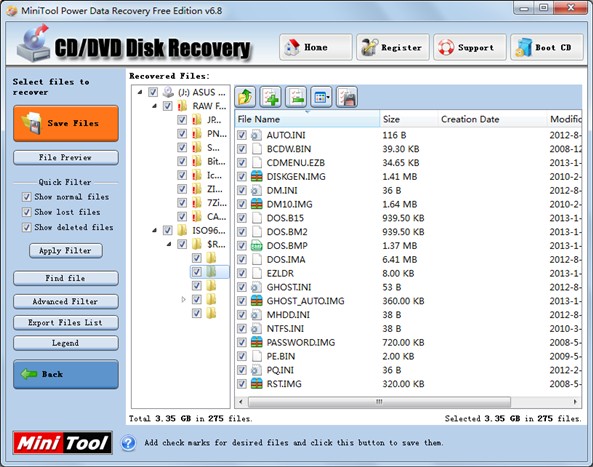This screenshot has width=593, height=467.
Task: Click the RST.IMG archive icon
Action: pos(256,384)
